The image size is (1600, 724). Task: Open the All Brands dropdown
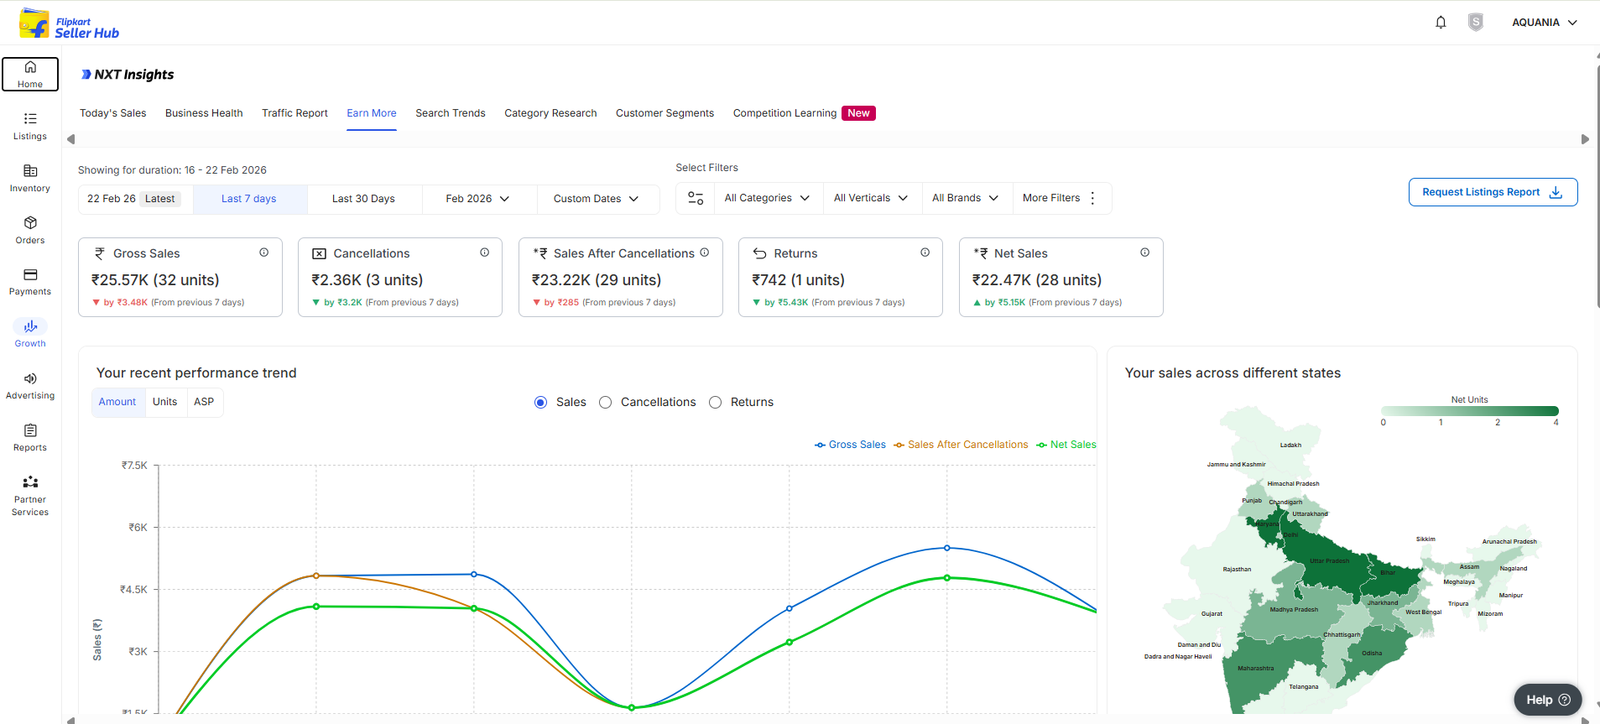click(965, 198)
